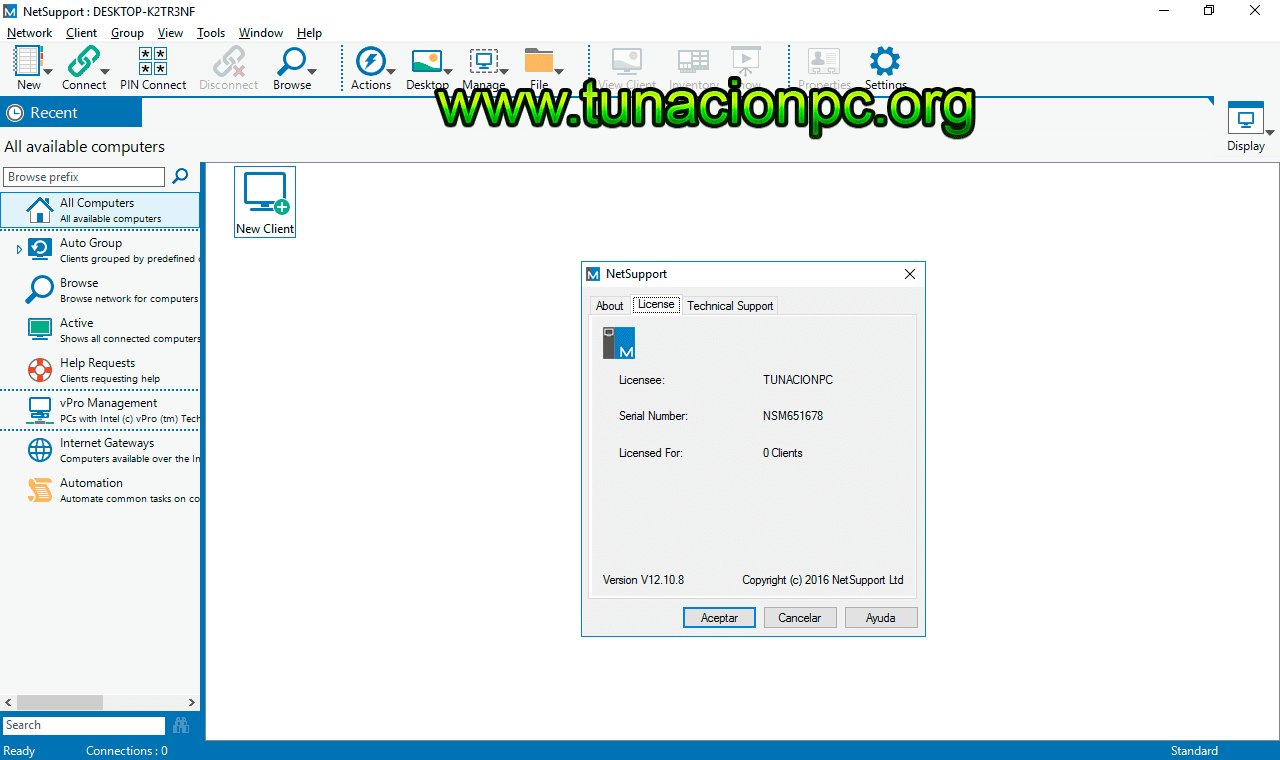This screenshot has height=760, width=1280.
Task: Click the Version V12.10.8 text
Action: 643,580
